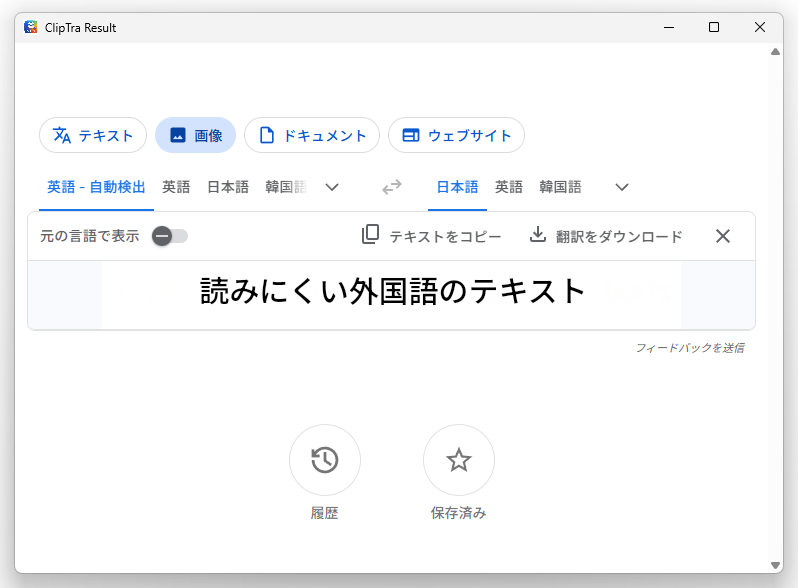Click the scrollbar up arrow

point(776,51)
